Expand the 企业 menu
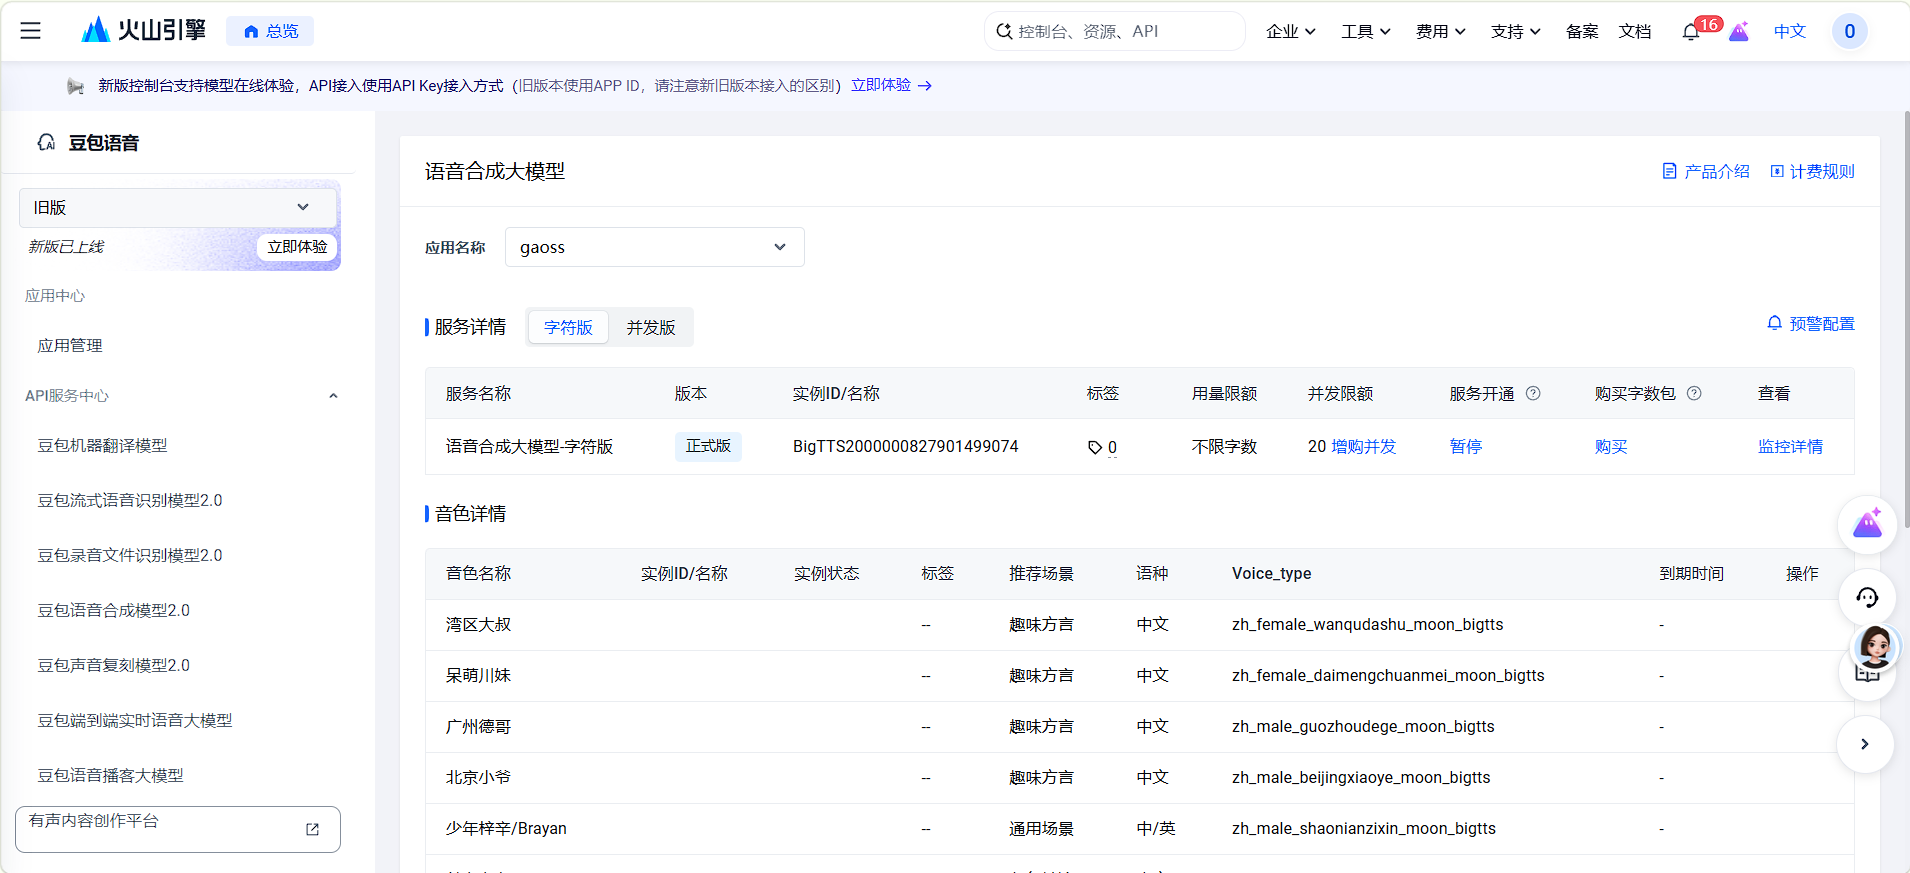Screen dimensions: 1910x873 (1290, 31)
